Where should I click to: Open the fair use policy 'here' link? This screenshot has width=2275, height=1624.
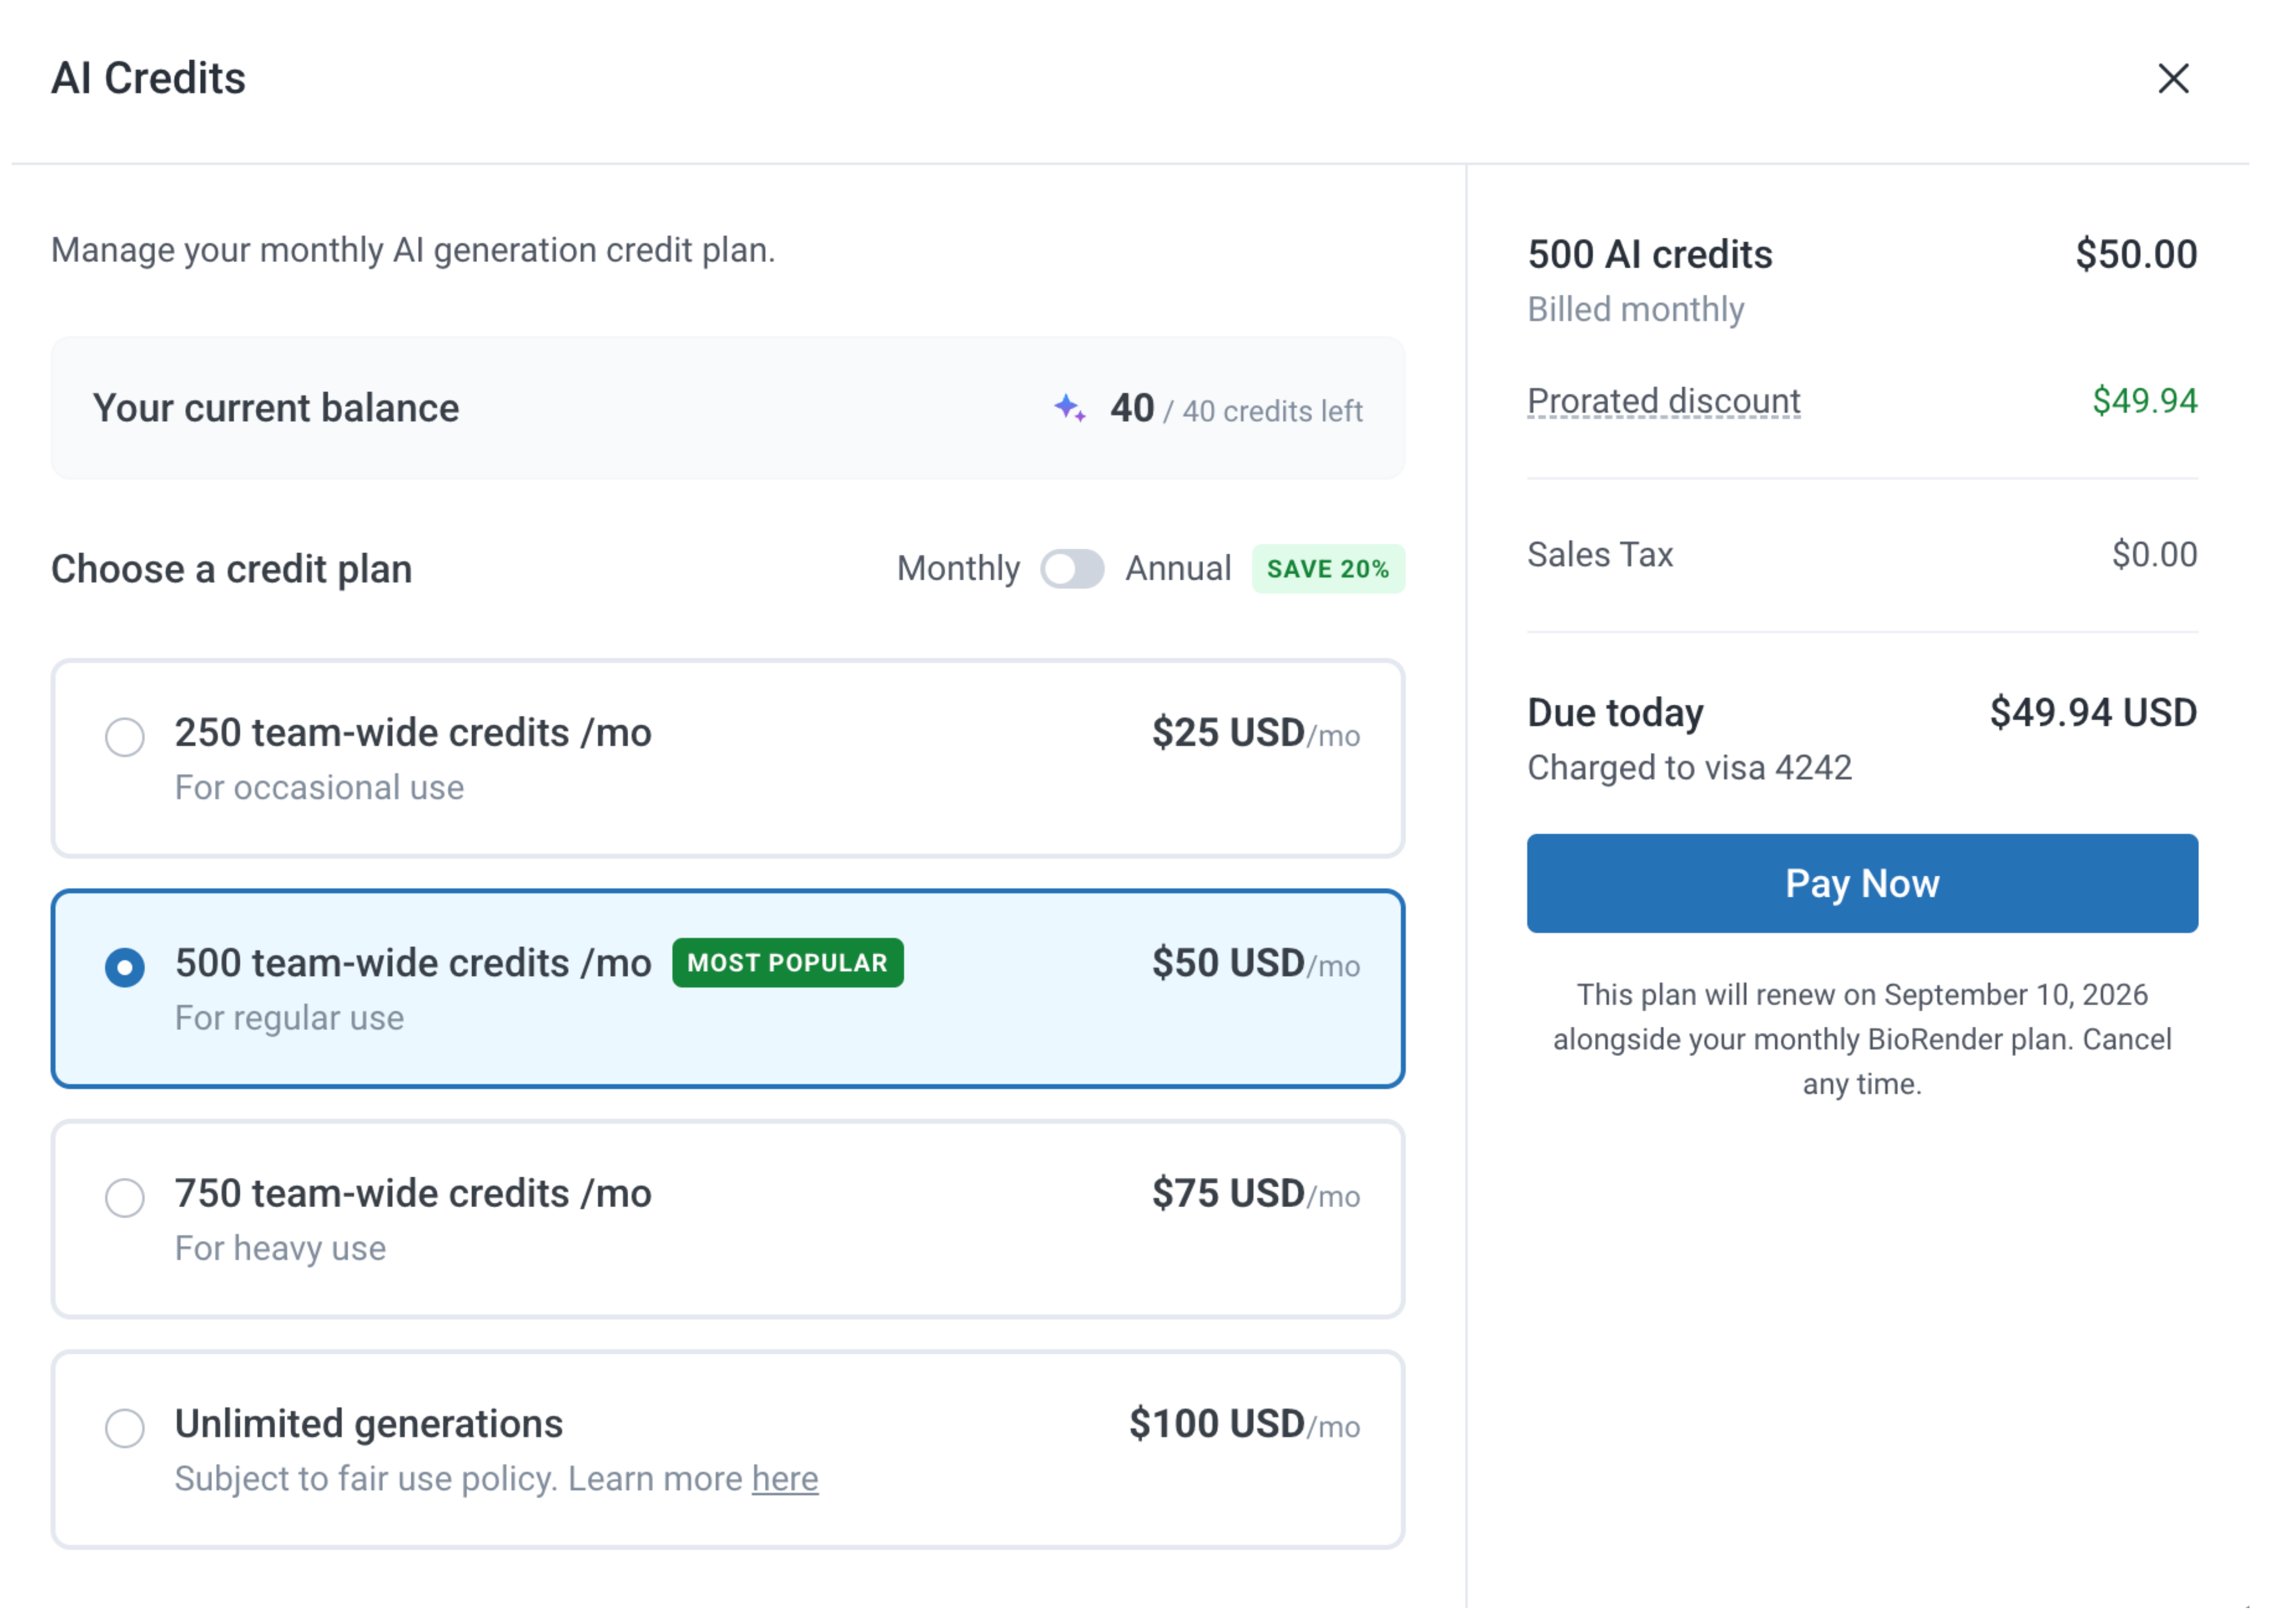[x=785, y=1479]
